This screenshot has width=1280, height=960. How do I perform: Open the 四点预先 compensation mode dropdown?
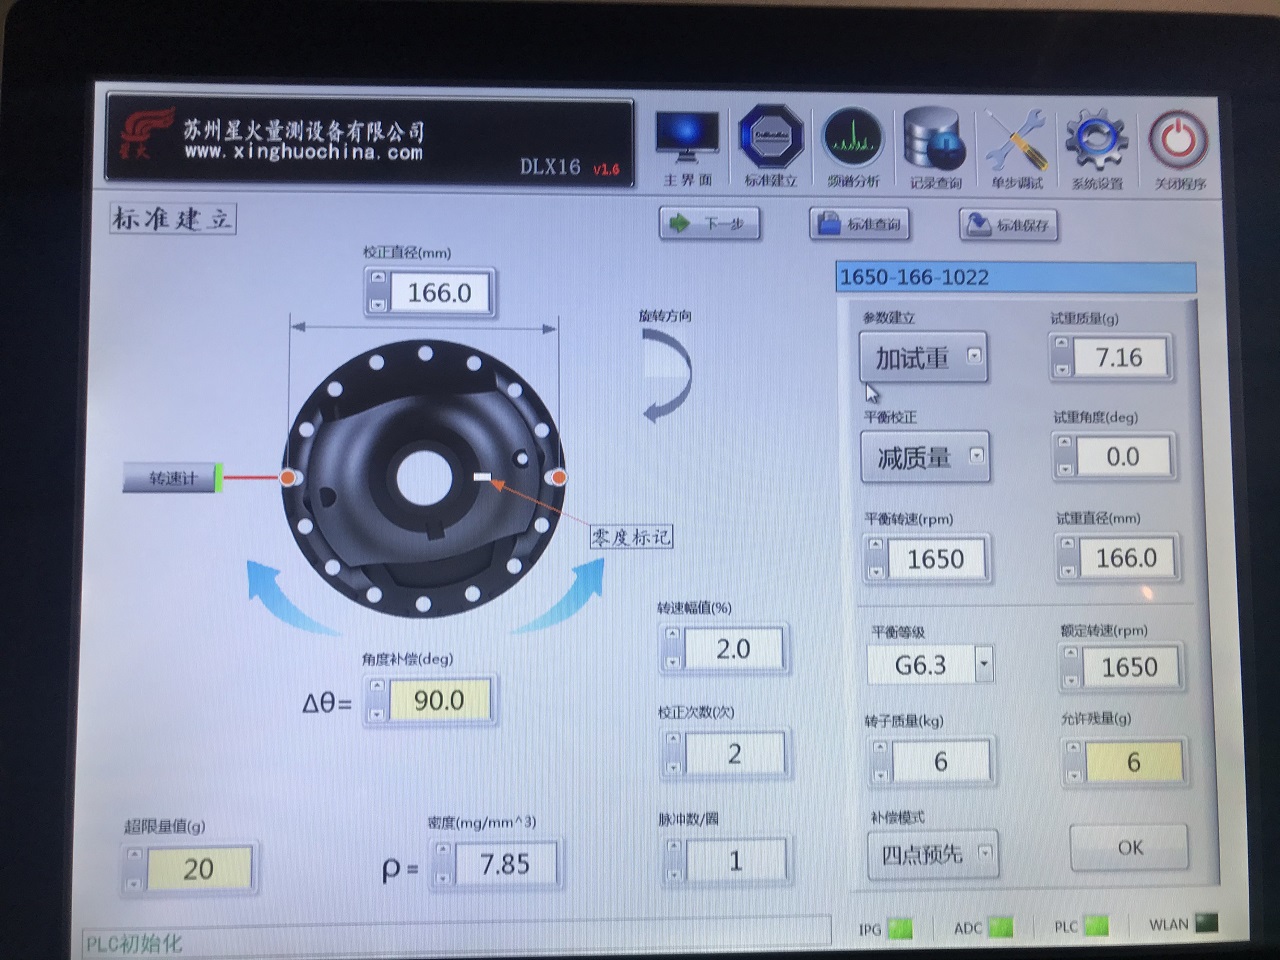[x=985, y=853]
